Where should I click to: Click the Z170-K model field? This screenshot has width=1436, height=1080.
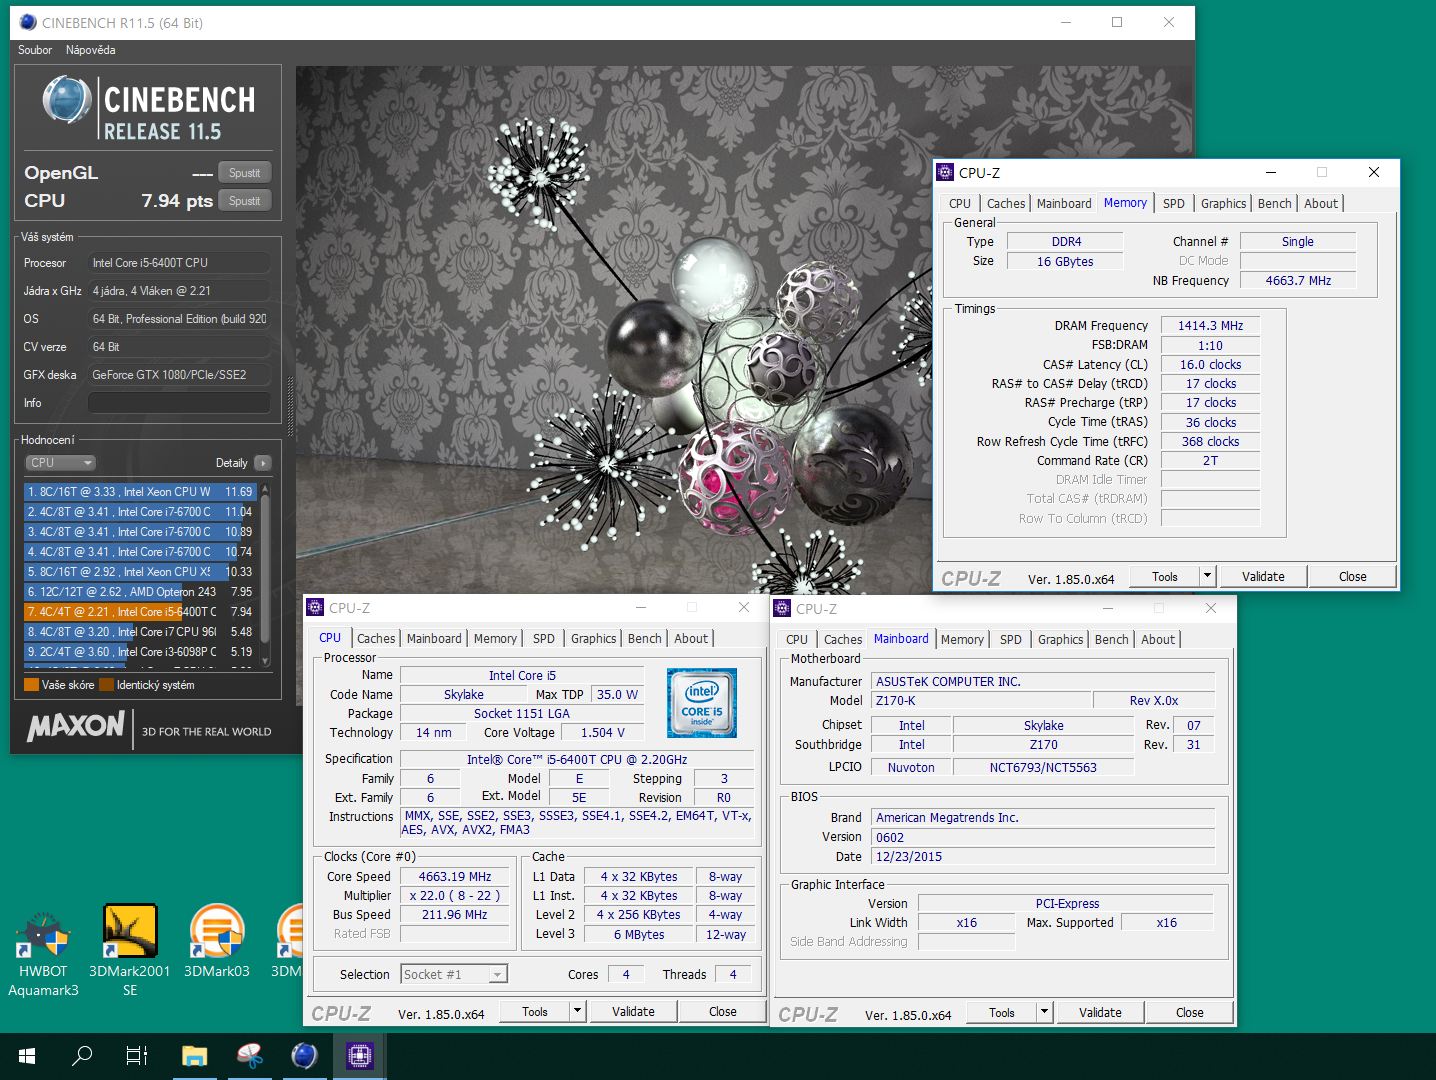[981, 700]
